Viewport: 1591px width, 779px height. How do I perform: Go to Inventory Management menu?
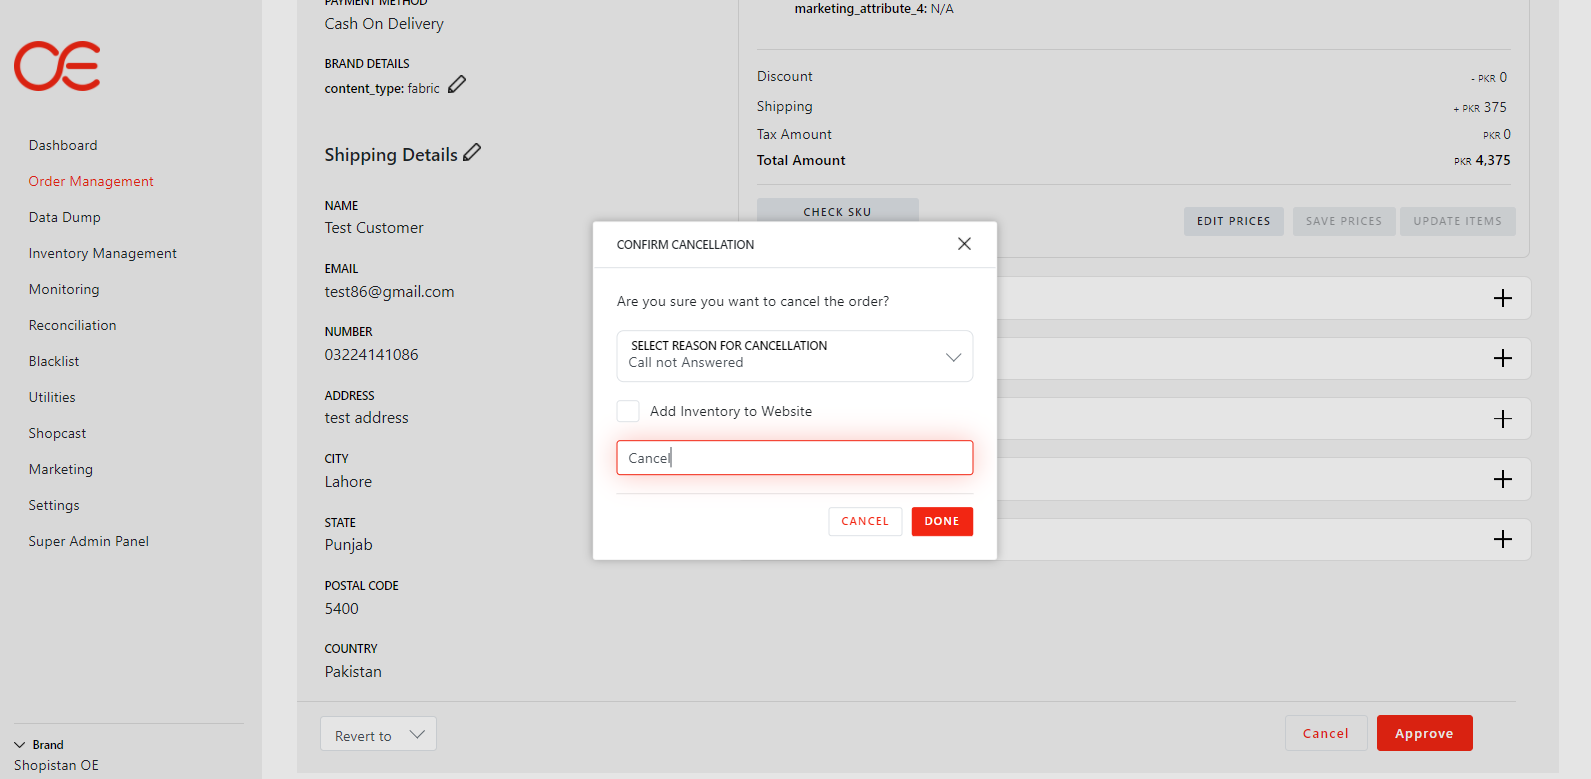tap(102, 253)
